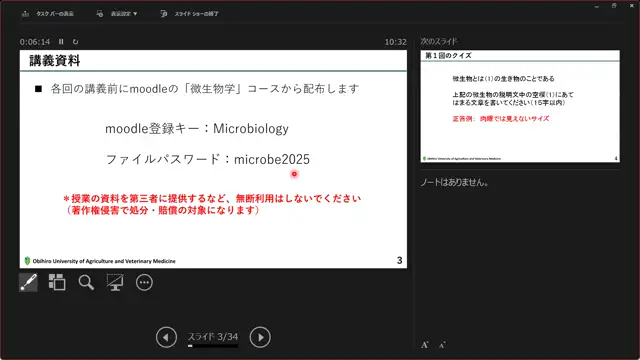Viewport: 640px width, 360px height.
Task: Minimize the presenter view window
Action: [x=597, y=6]
